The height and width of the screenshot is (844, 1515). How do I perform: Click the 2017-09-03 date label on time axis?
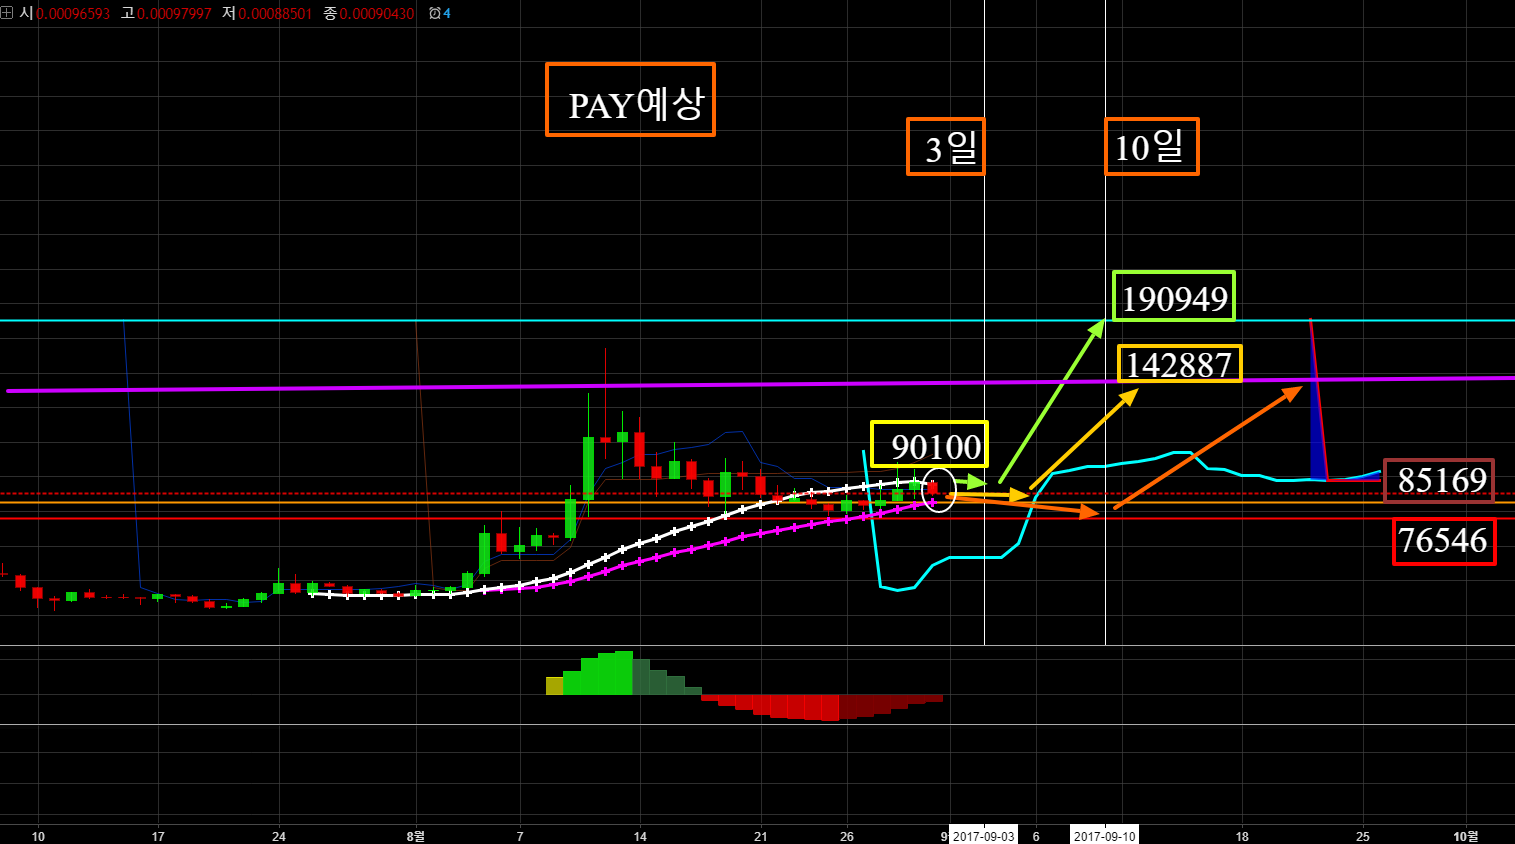[983, 836]
